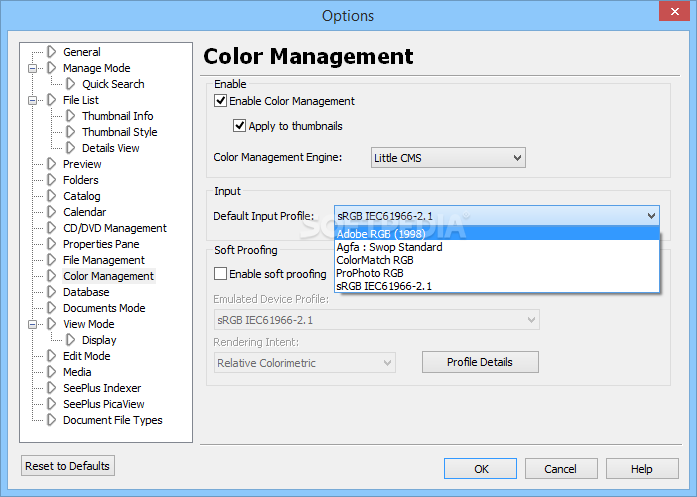Click the arrow icon next to Preview
The width and height of the screenshot is (697, 497).
(52, 164)
